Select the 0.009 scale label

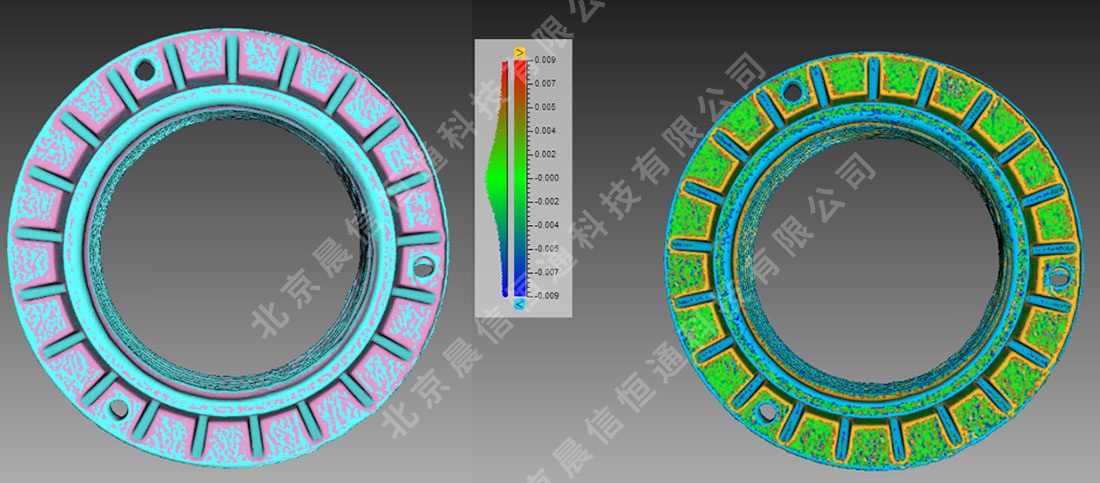coord(545,60)
